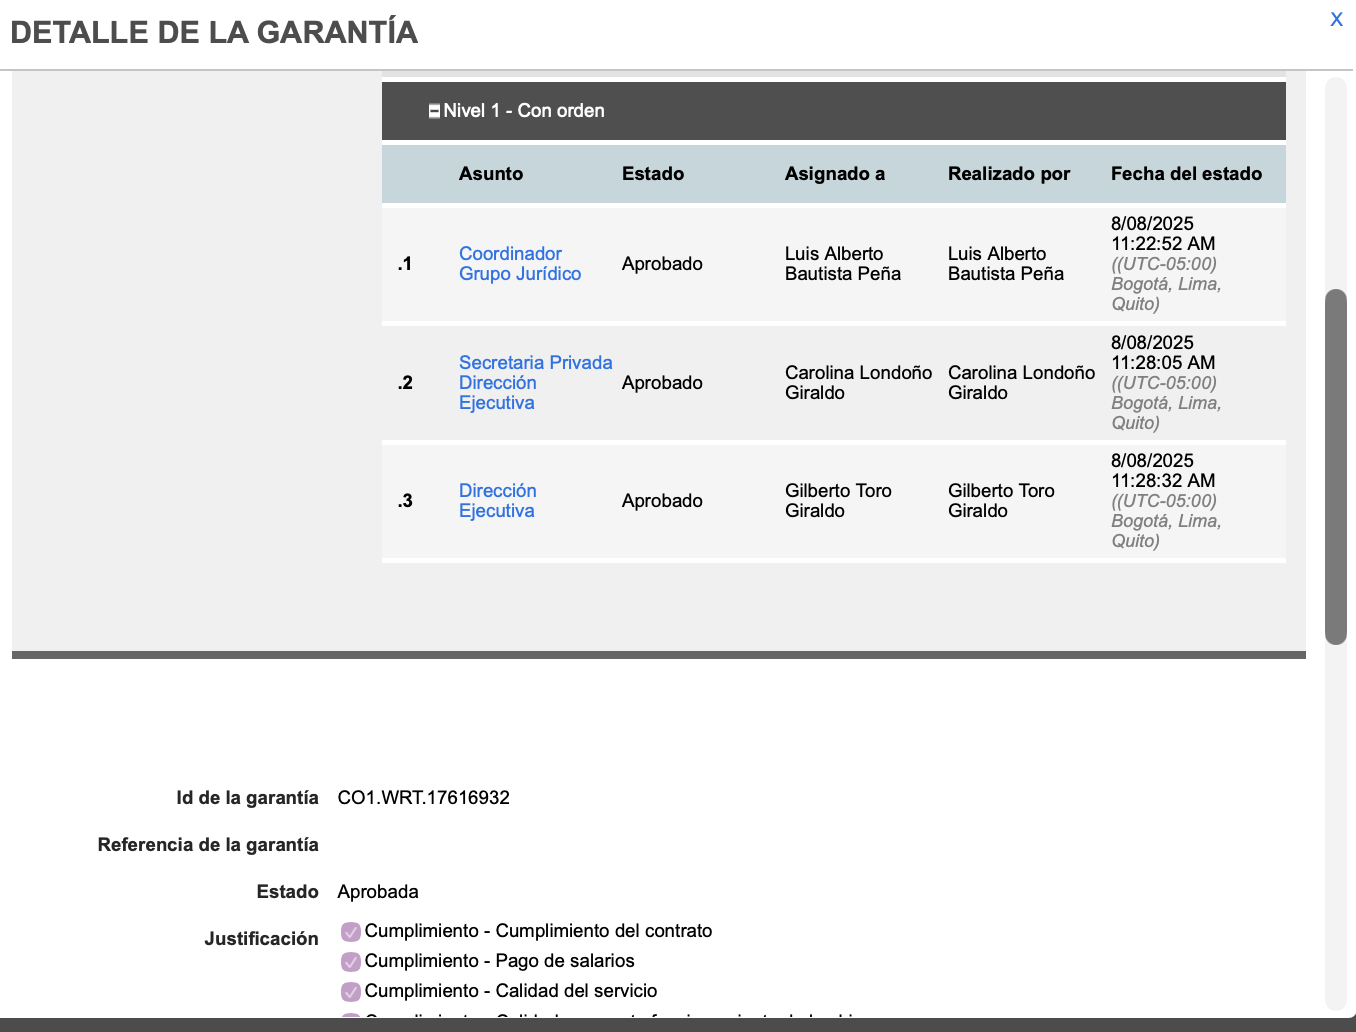Click the Asignado a column header
The width and height of the screenshot is (1356, 1032).
[x=835, y=174]
